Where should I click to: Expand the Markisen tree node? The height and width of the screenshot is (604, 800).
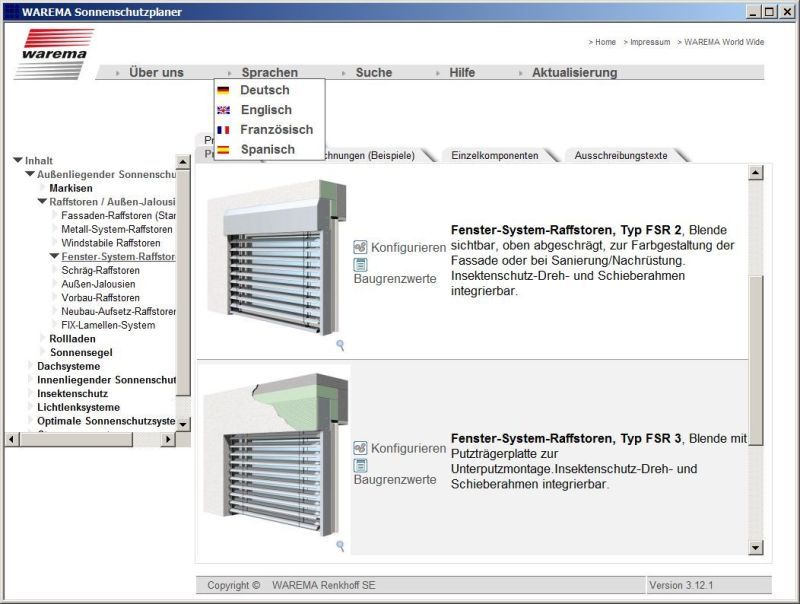43,188
